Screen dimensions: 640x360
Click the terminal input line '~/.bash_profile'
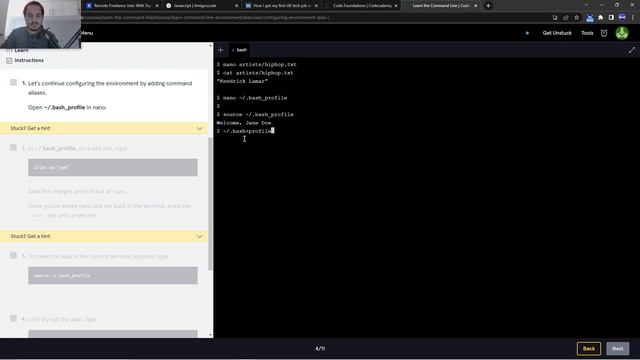pyautogui.click(x=247, y=131)
